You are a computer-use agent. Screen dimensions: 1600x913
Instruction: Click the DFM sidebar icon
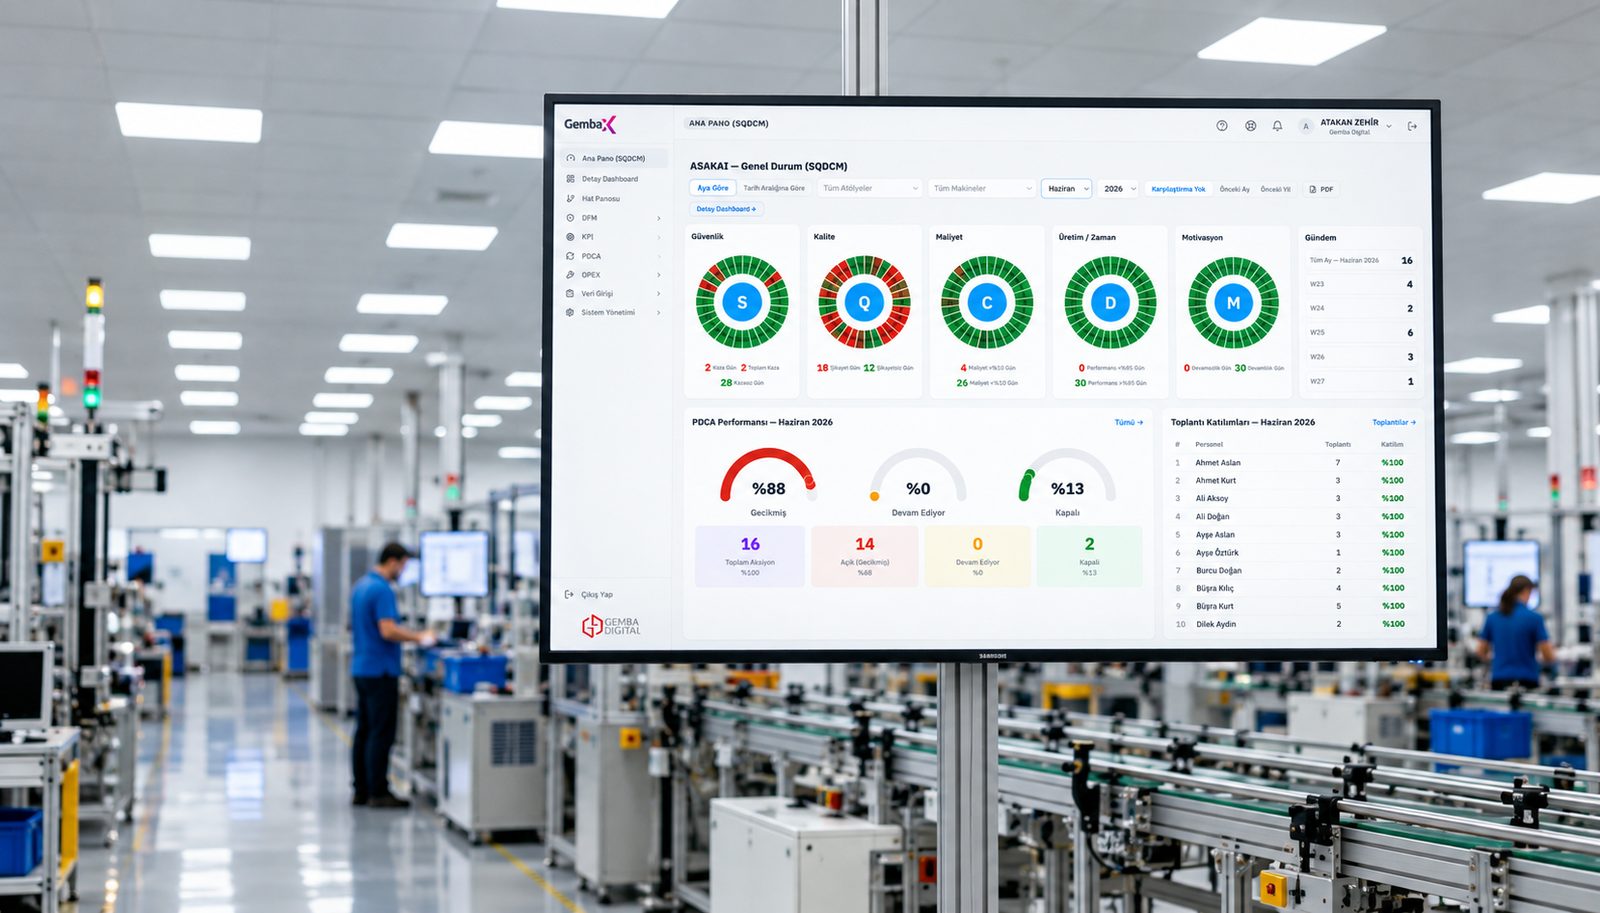[571, 217]
